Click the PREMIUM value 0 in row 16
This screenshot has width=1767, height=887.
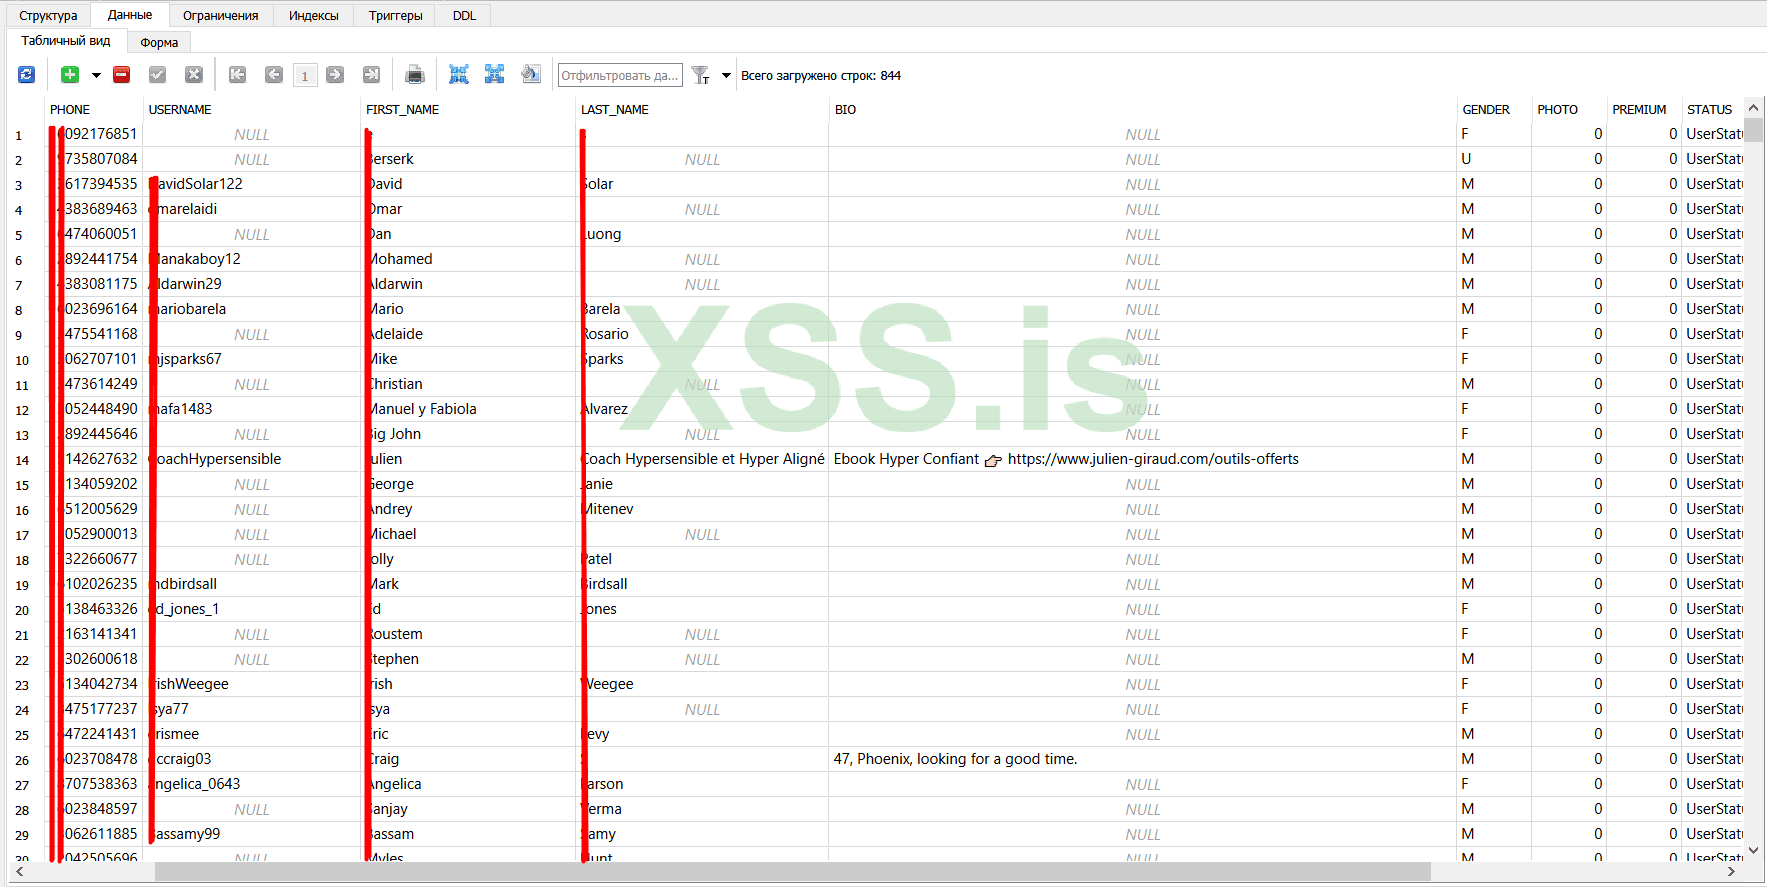tap(1644, 509)
